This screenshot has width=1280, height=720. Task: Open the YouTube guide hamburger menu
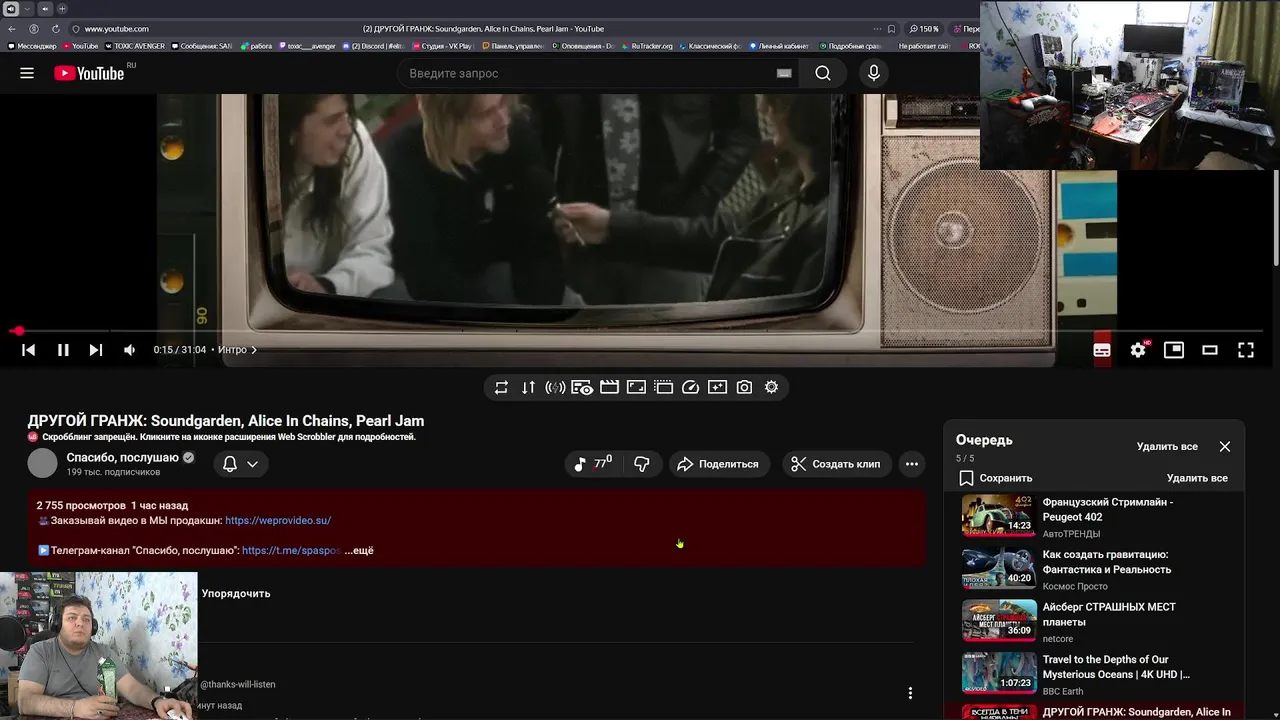27,73
